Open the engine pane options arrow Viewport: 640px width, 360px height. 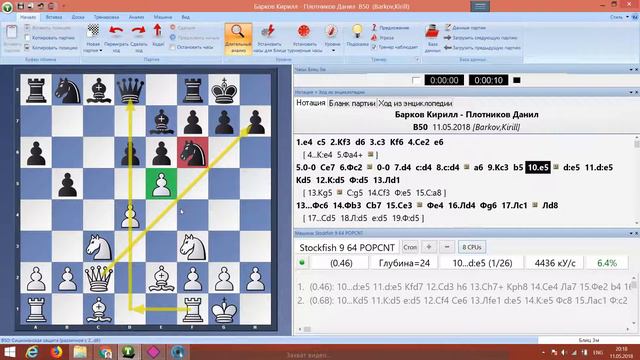pos(631,233)
